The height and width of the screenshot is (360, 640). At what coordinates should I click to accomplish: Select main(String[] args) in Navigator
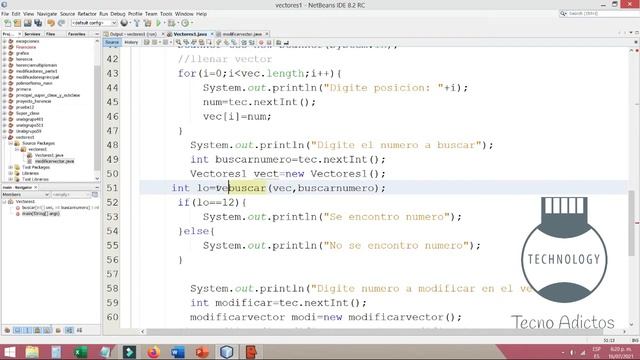pos(40,214)
